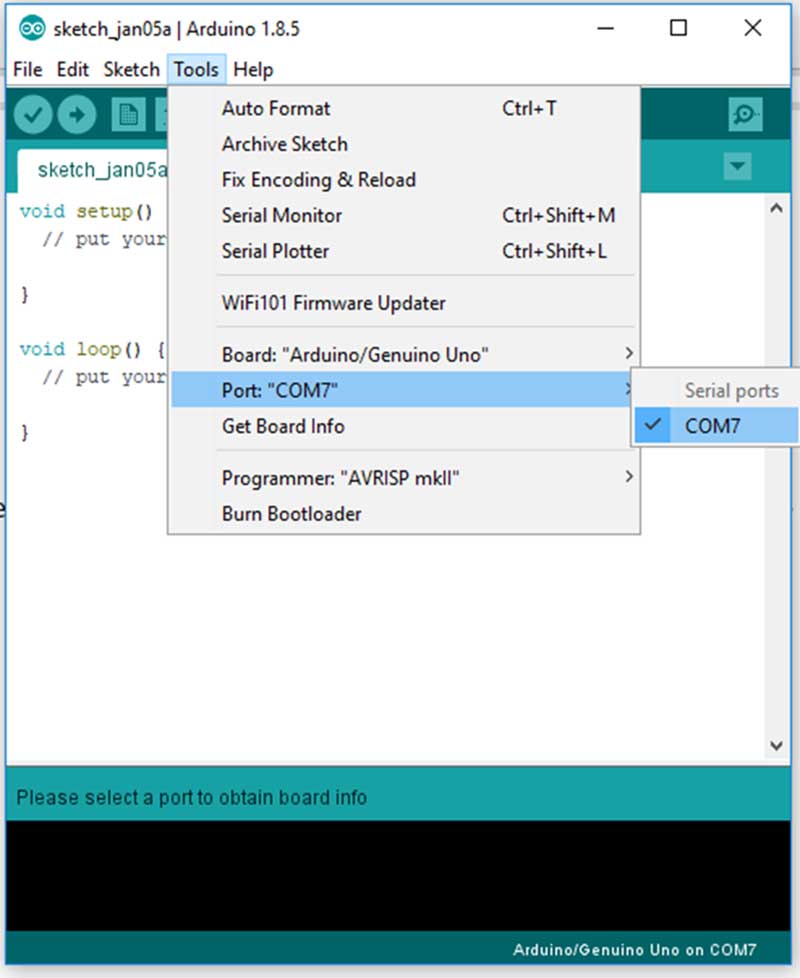Image resolution: width=800 pixels, height=978 pixels.
Task: Click the Arduino logo in the title bar
Action: coord(30,28)
